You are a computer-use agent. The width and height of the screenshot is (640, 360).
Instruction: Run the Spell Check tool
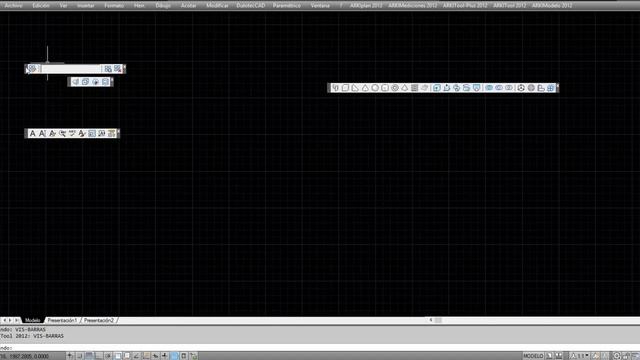point(72,133)
